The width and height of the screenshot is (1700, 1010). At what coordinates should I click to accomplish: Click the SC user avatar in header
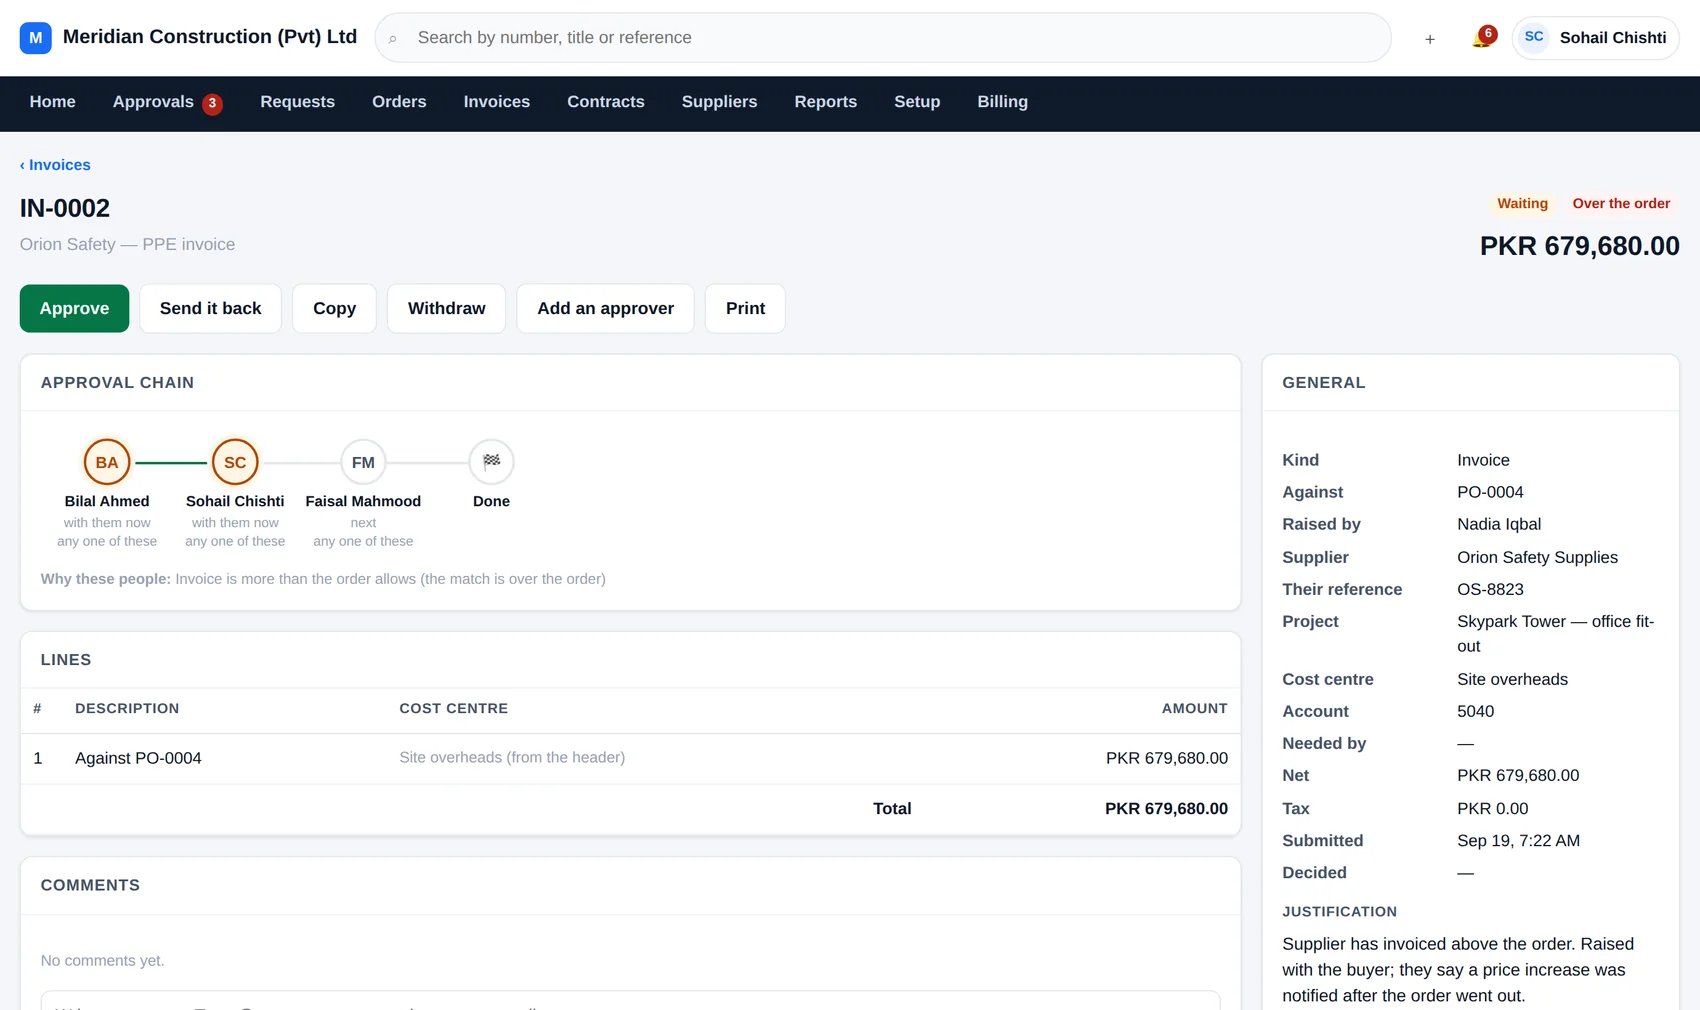[x=1534, y=38]
